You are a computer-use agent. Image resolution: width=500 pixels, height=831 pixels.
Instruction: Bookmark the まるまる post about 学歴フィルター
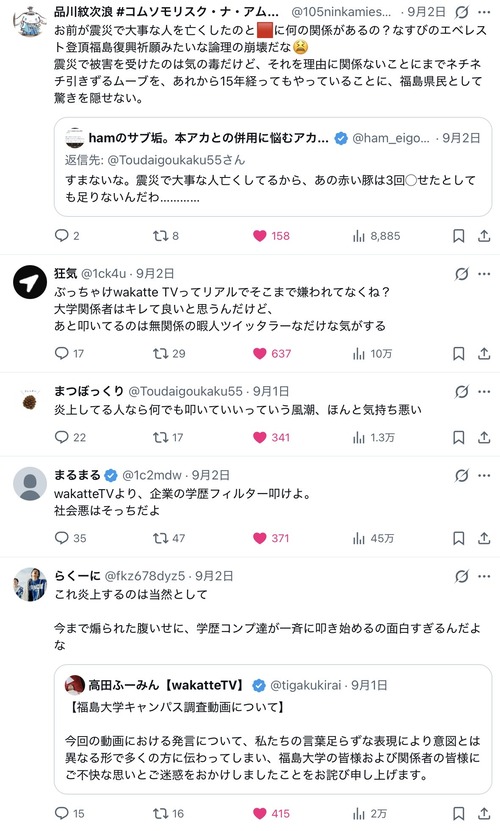click(x=459, y=538)
